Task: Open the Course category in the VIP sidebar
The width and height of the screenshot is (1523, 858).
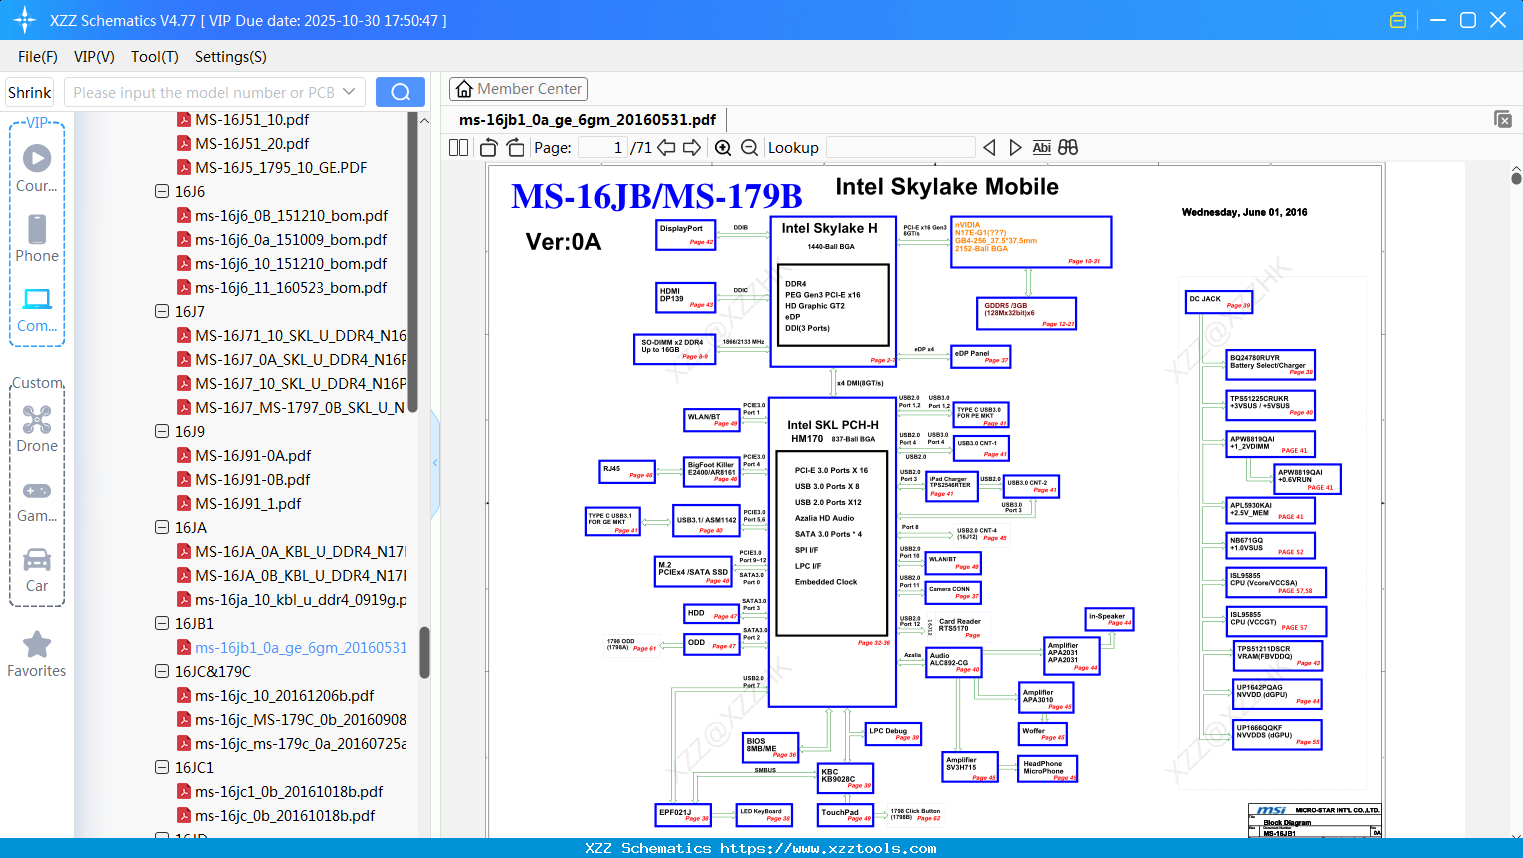Action: [37, 167]
